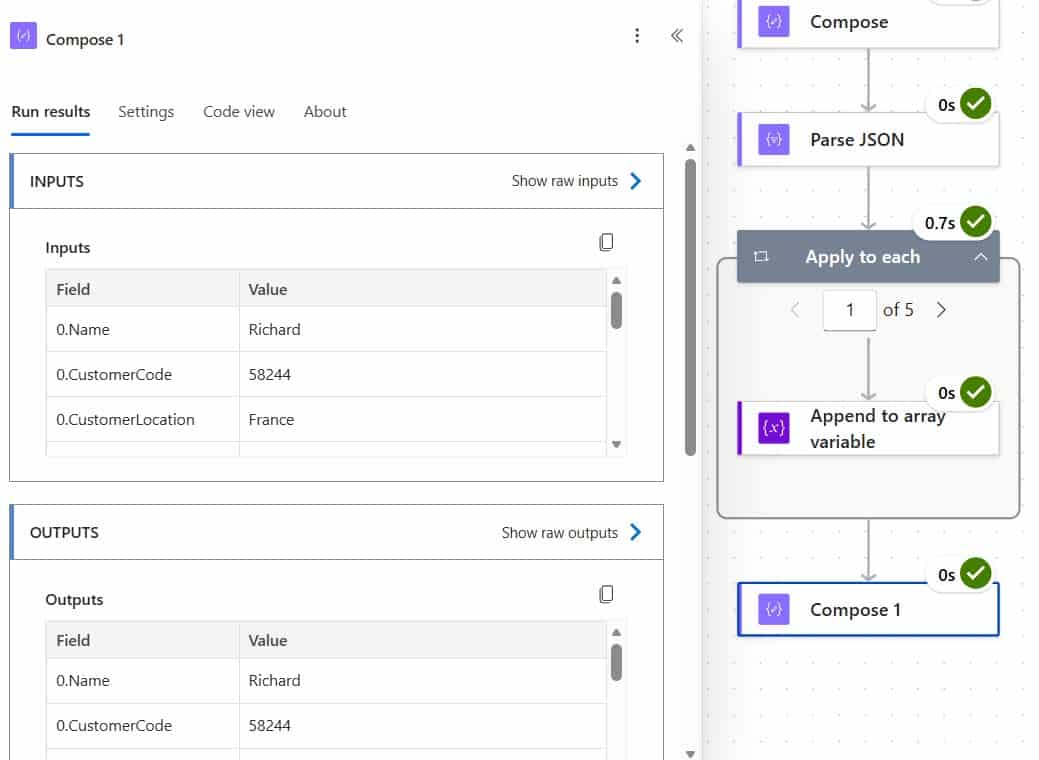
Task: Click 0.Name field in Inputs table
Action: pos(83,329)
